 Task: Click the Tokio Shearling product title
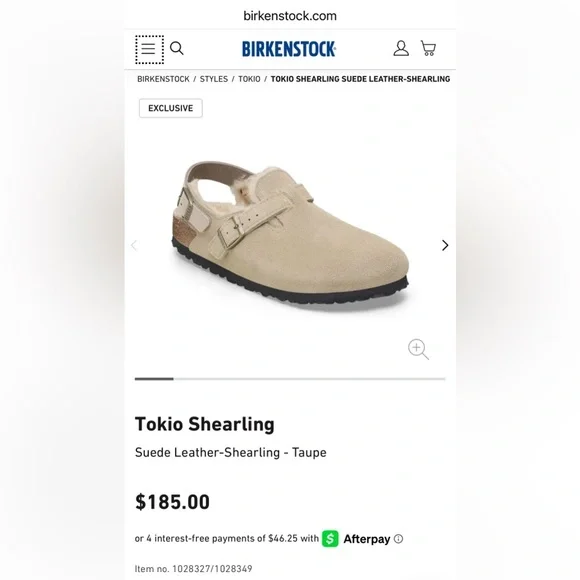205,424
